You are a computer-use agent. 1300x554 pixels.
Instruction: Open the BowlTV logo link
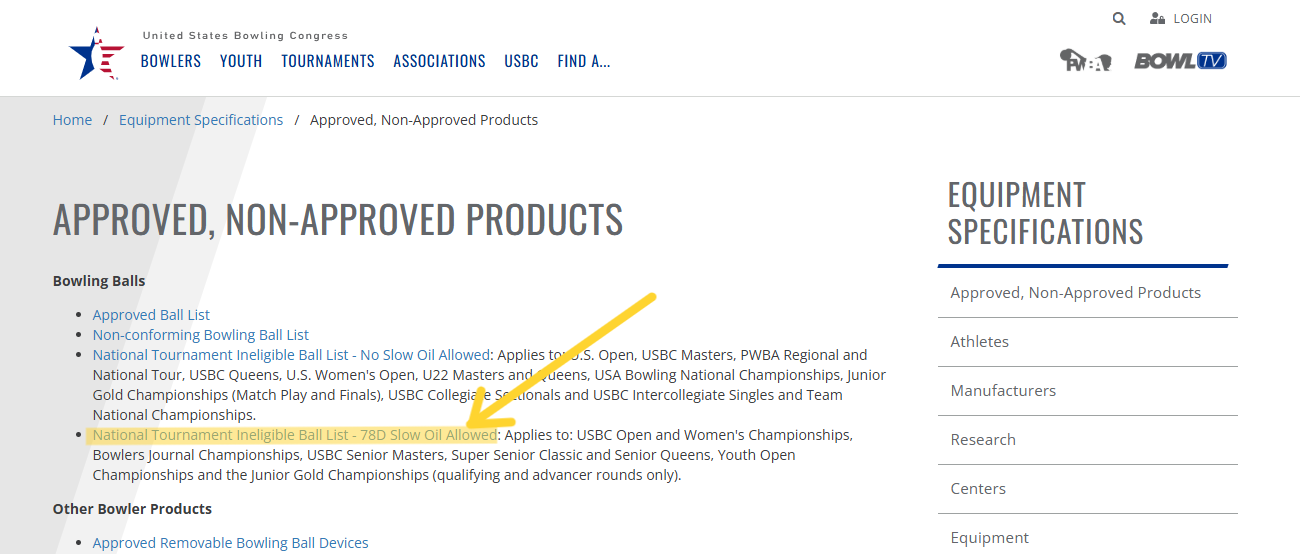coord(1180,61)
